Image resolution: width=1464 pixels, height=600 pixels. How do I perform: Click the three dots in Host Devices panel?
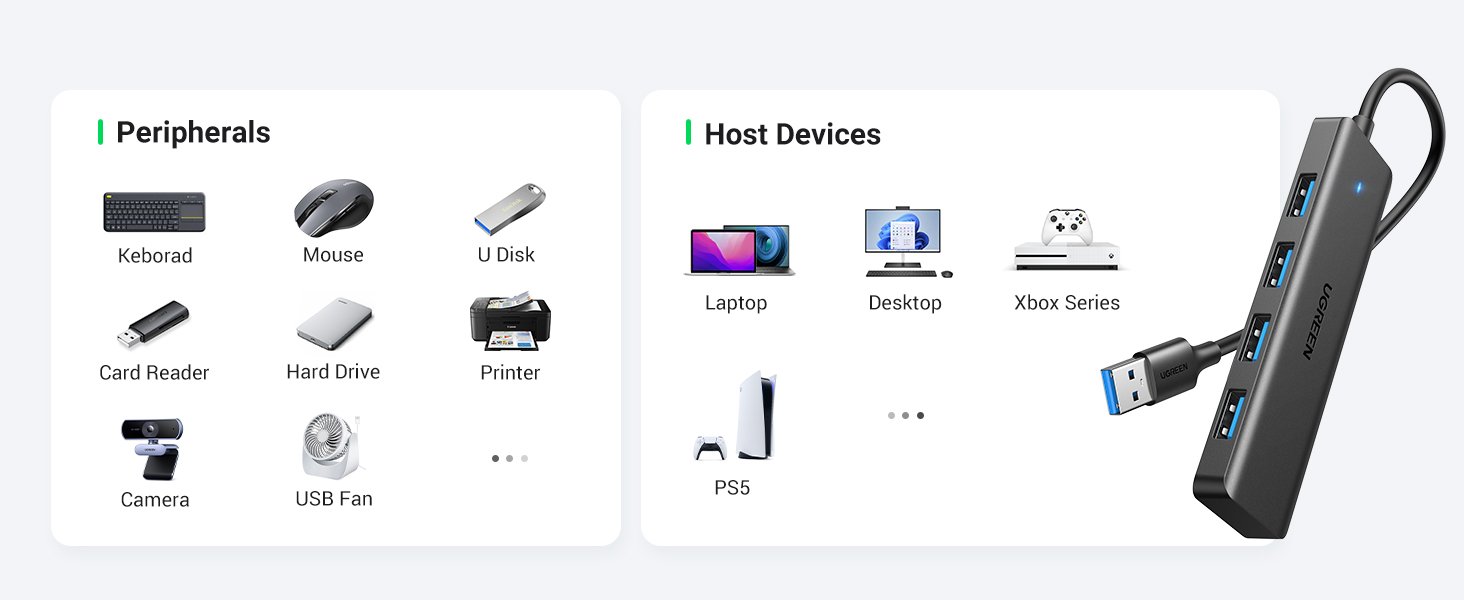906,415
